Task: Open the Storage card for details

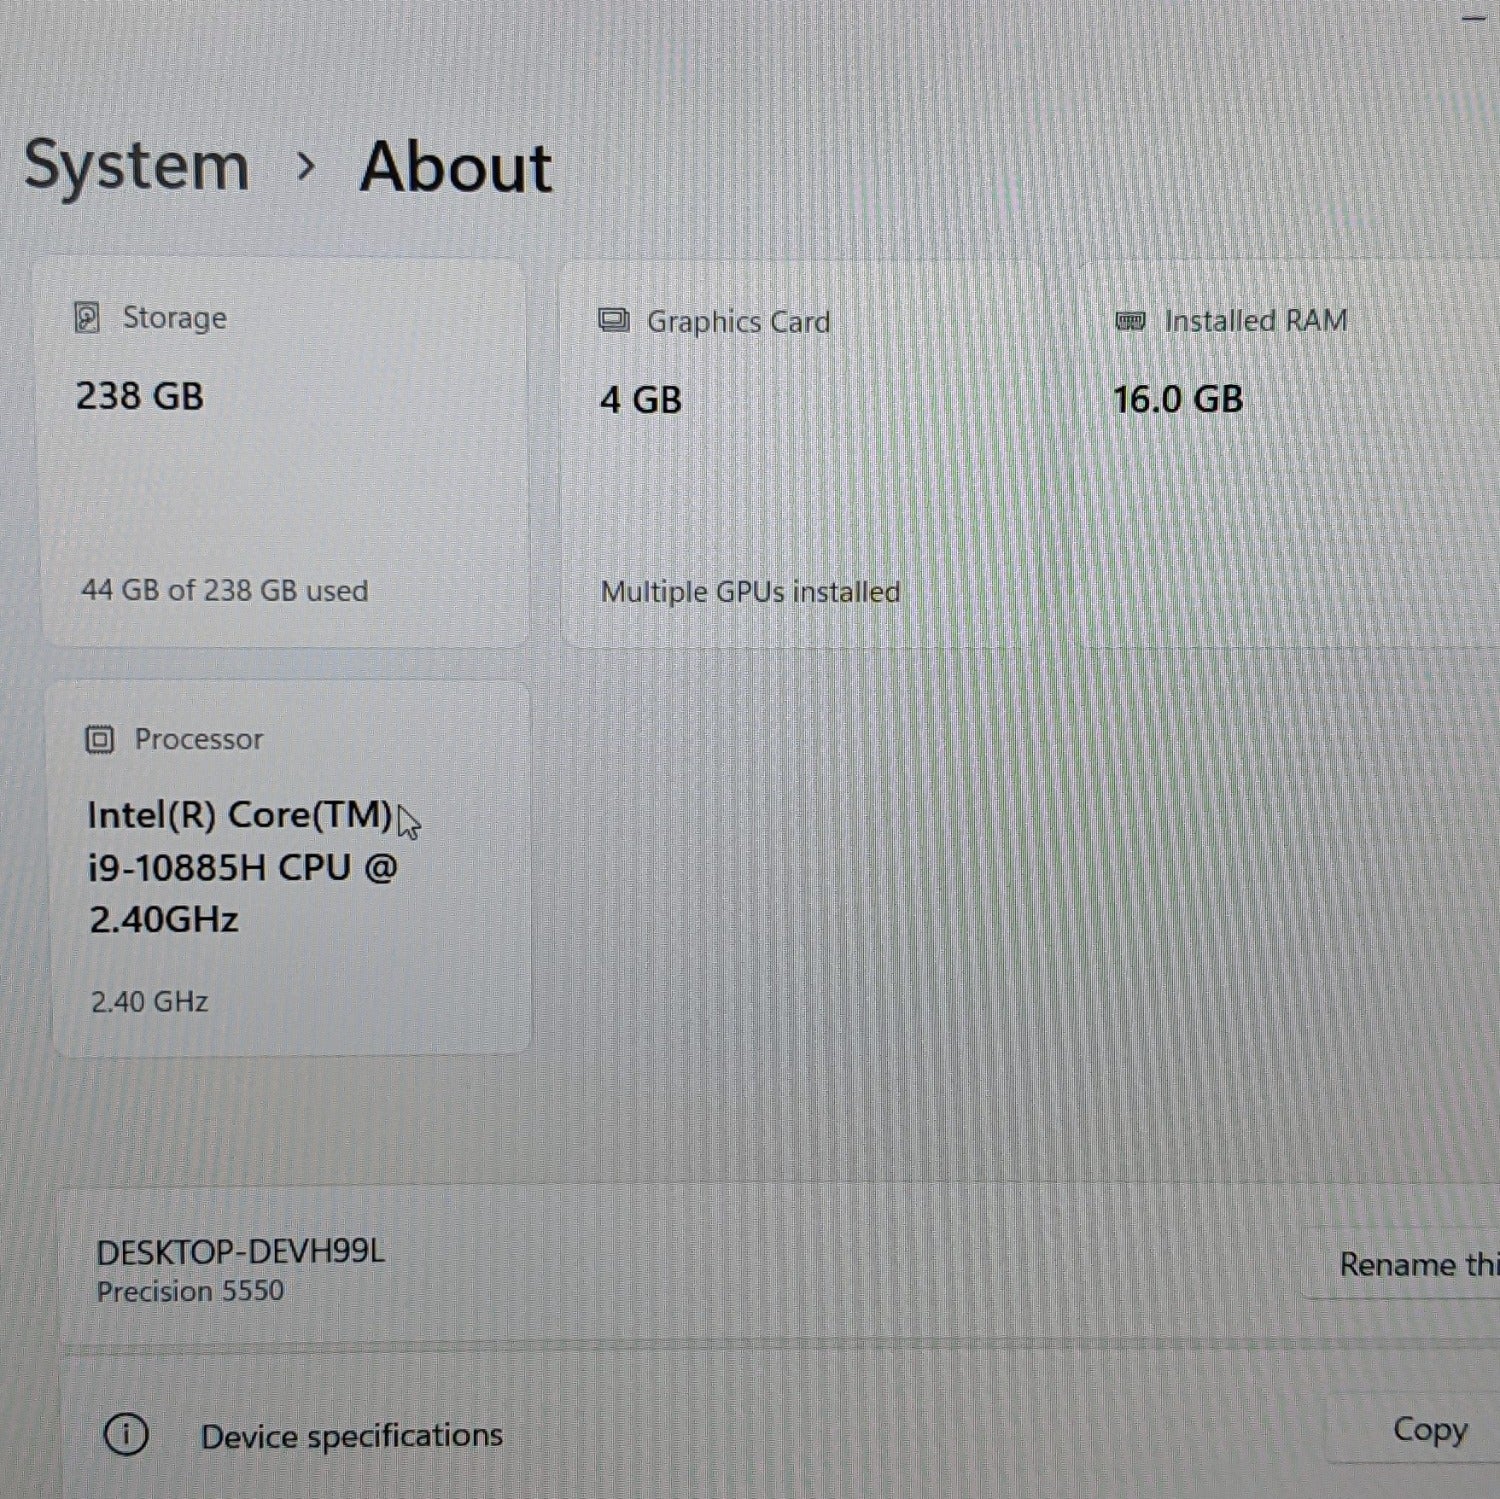Action: [x=285, y=450]
